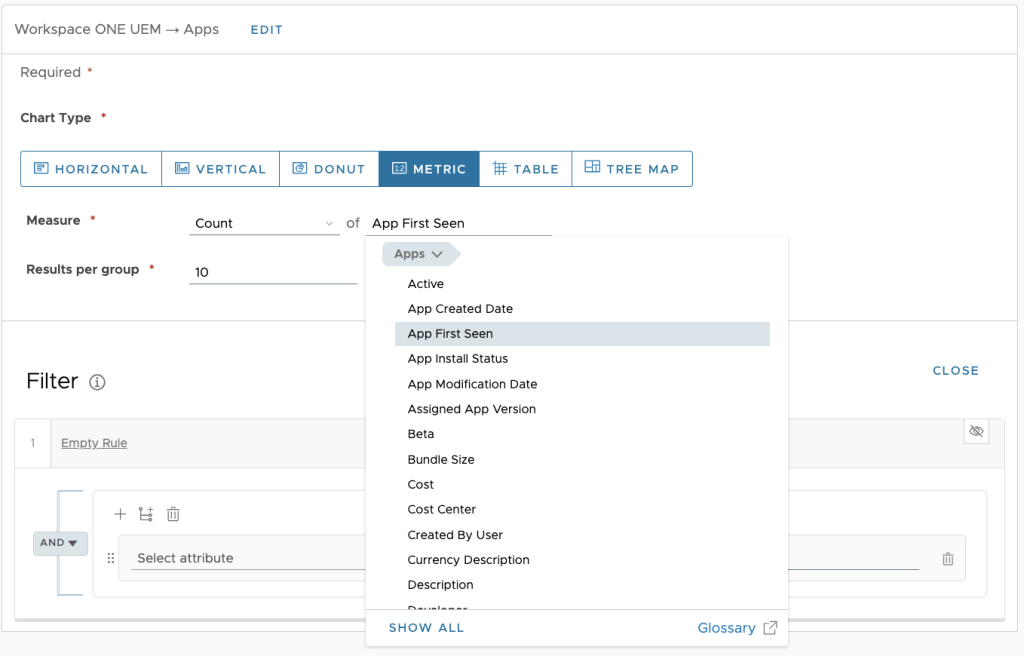
Task: Select the Horizontal chart type
Action: point(92,169)
